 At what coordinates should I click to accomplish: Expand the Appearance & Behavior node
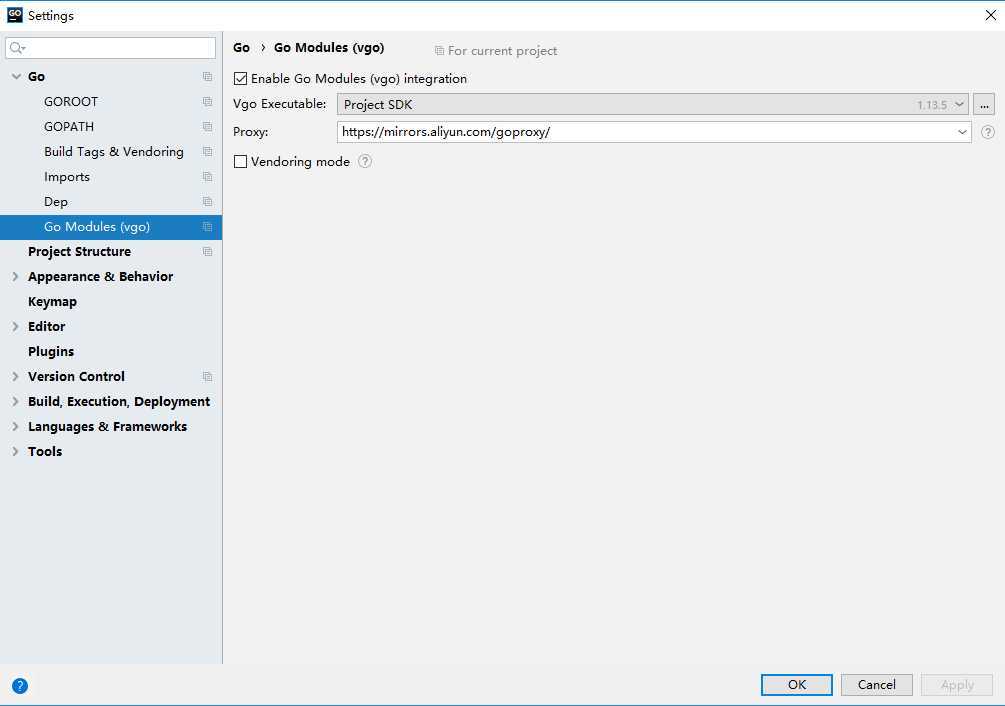click(15, 276)
